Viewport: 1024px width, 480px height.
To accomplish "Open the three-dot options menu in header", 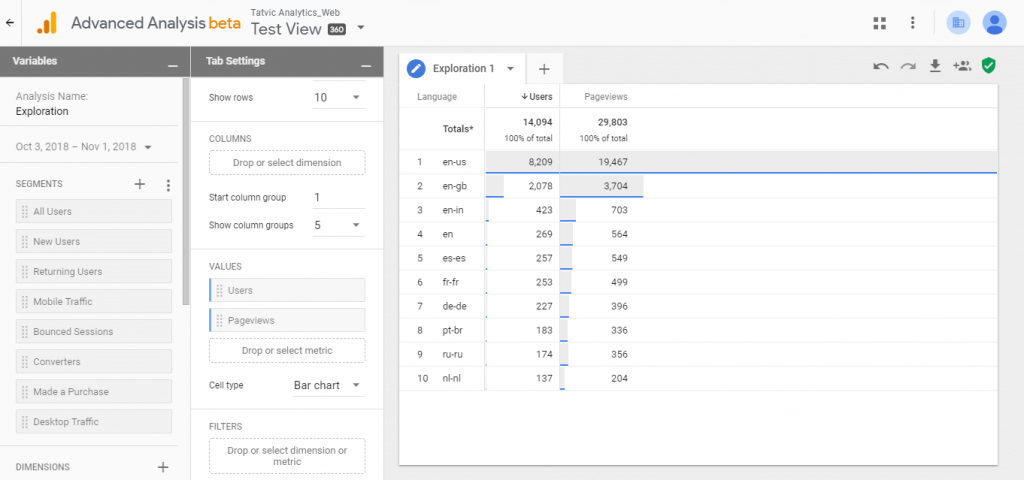I will [x=912, y=23].
